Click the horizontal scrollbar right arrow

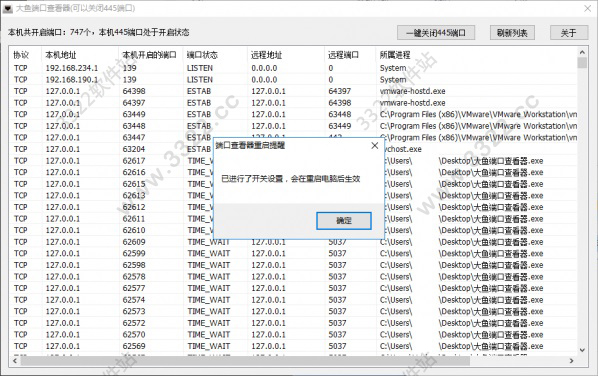pos(571,360)
